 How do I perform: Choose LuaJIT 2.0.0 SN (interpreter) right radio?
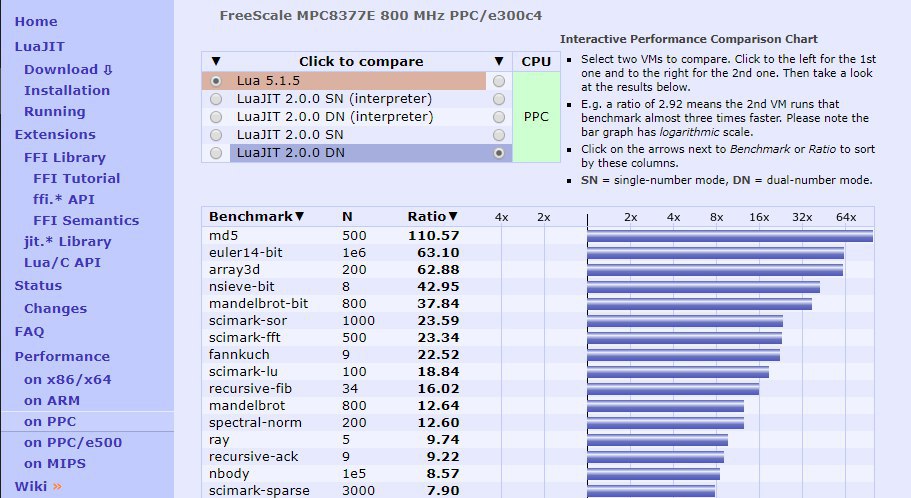pos(498,99)
